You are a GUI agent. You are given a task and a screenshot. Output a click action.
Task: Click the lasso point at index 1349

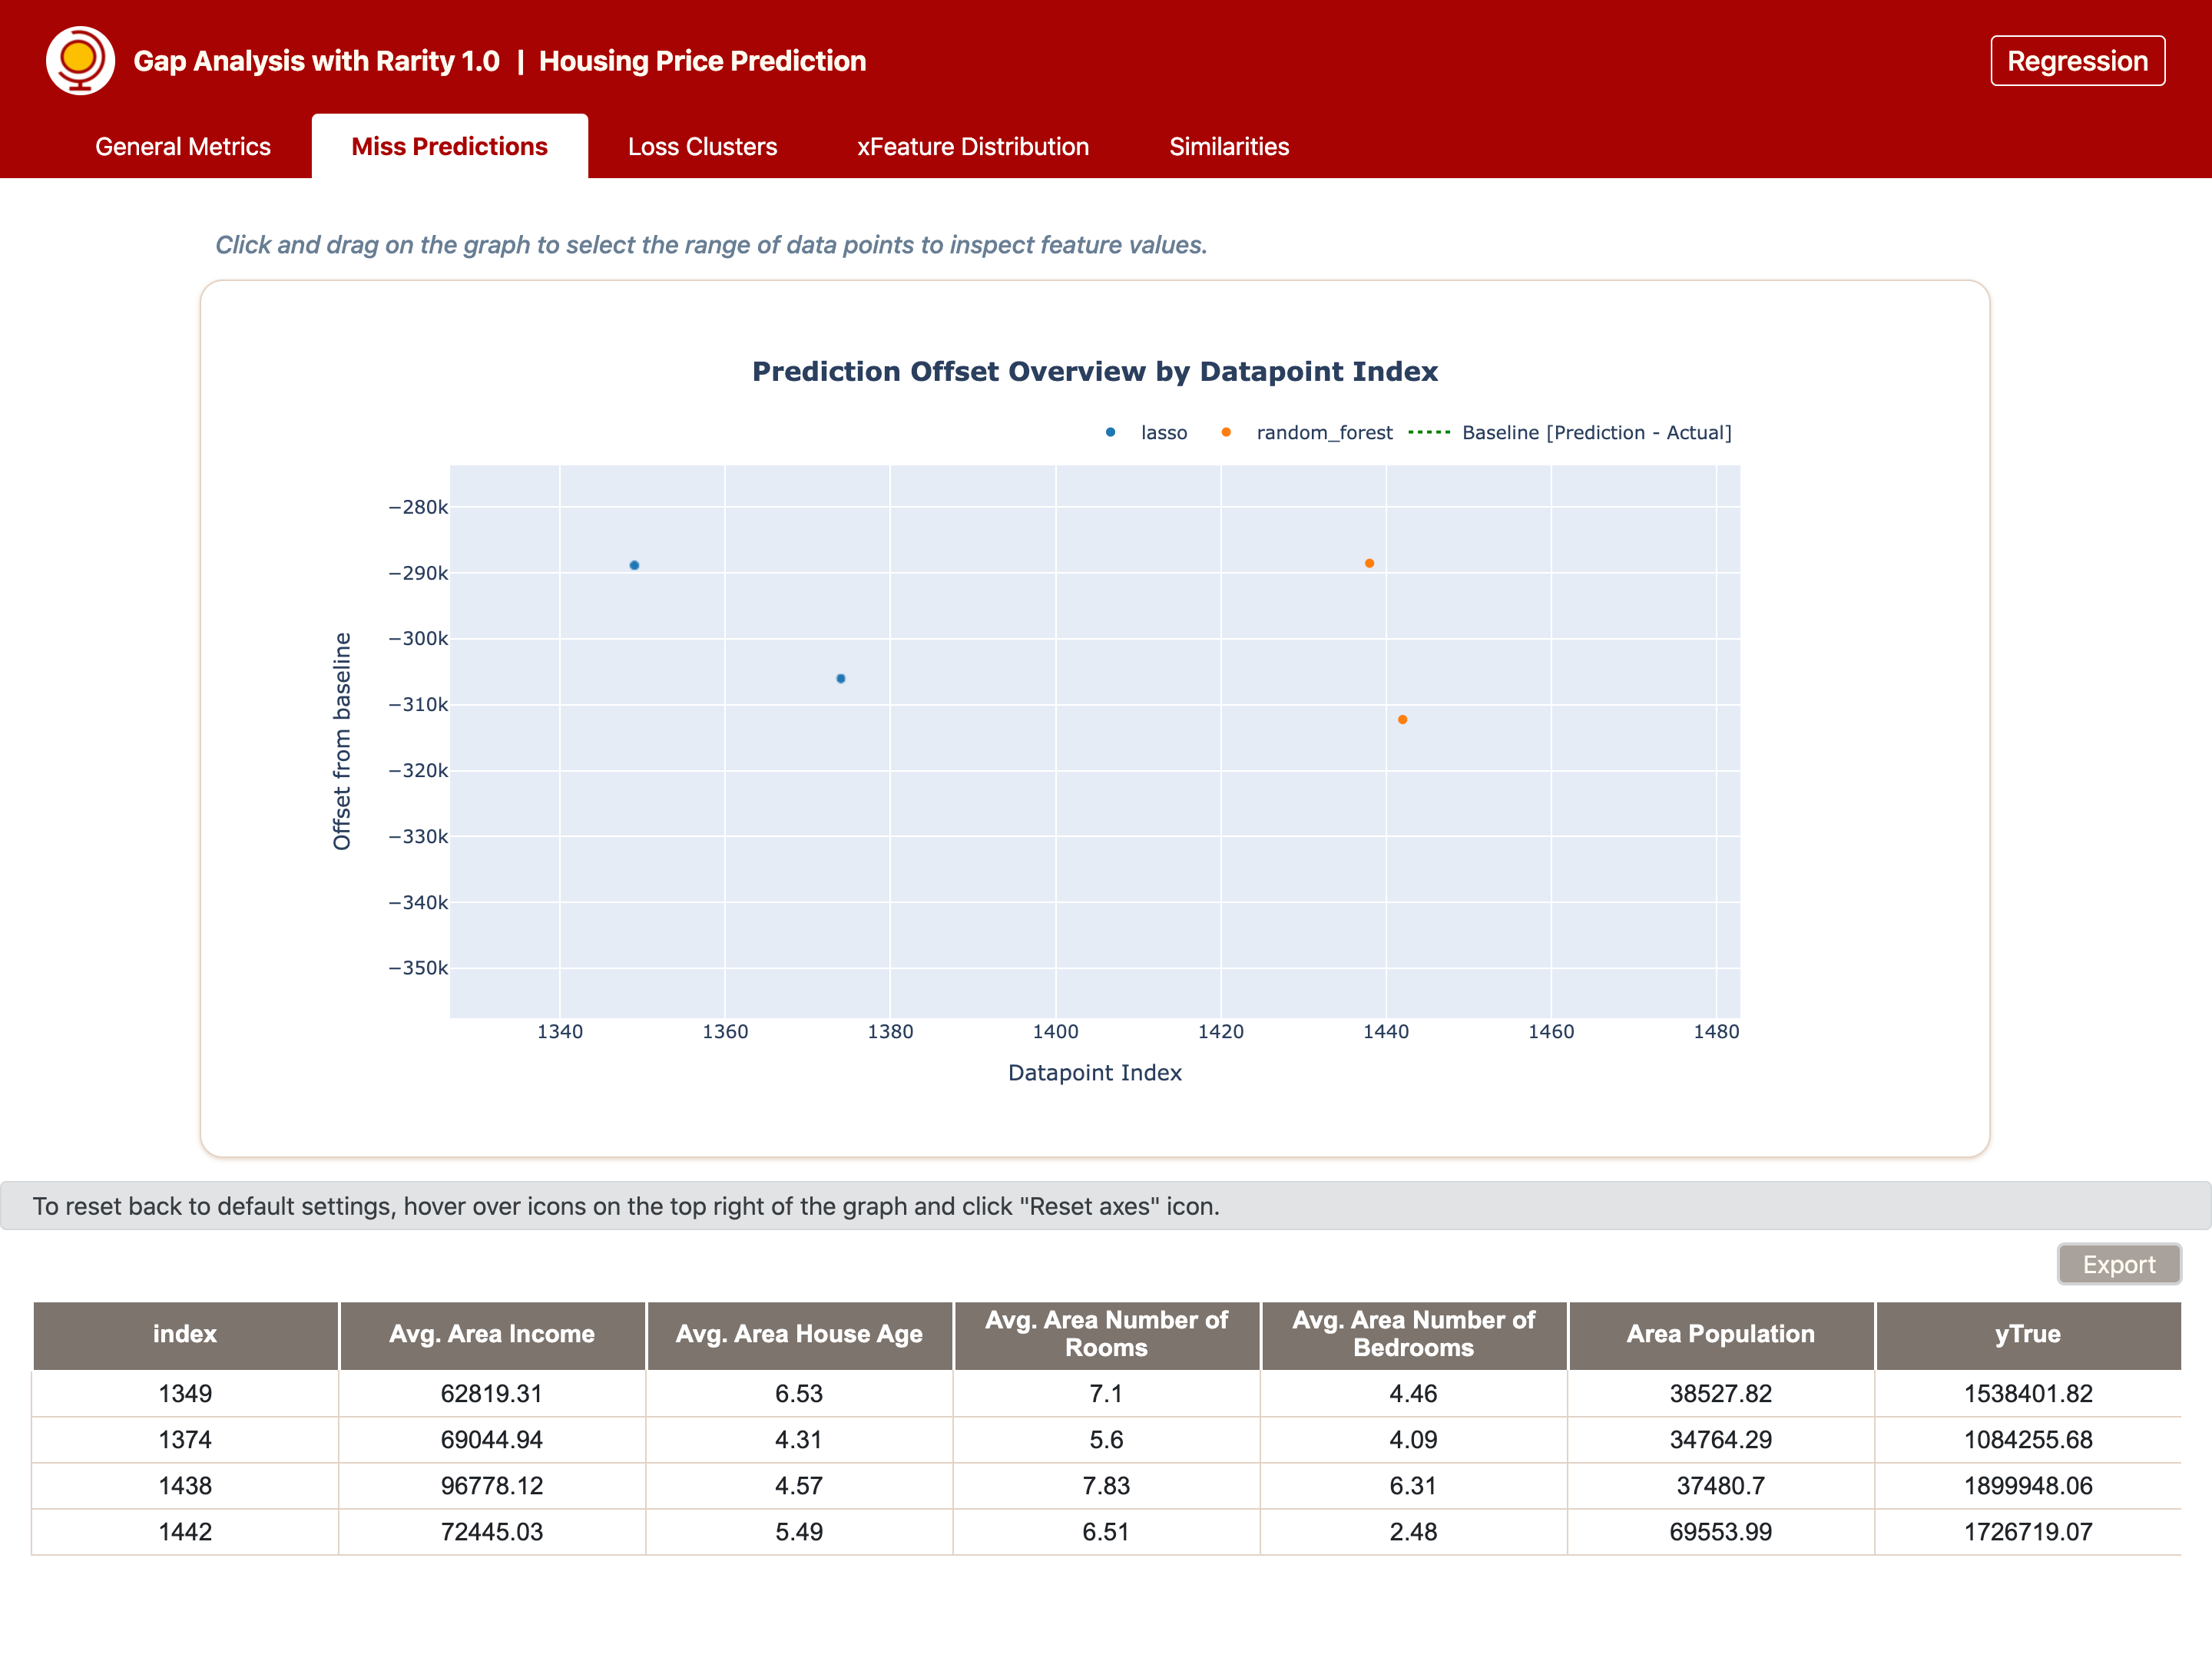tap(634, 565)
